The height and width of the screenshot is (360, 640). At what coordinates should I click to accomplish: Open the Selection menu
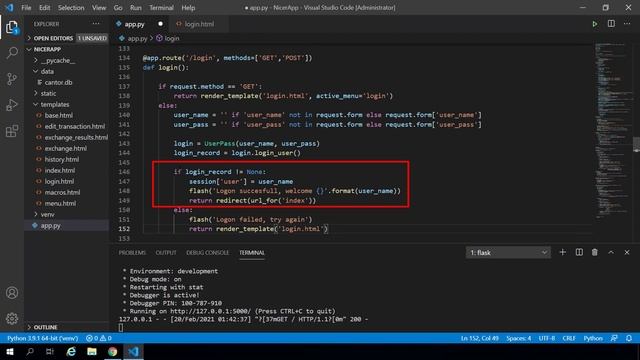pyautogui.click(x=71, y=7)
